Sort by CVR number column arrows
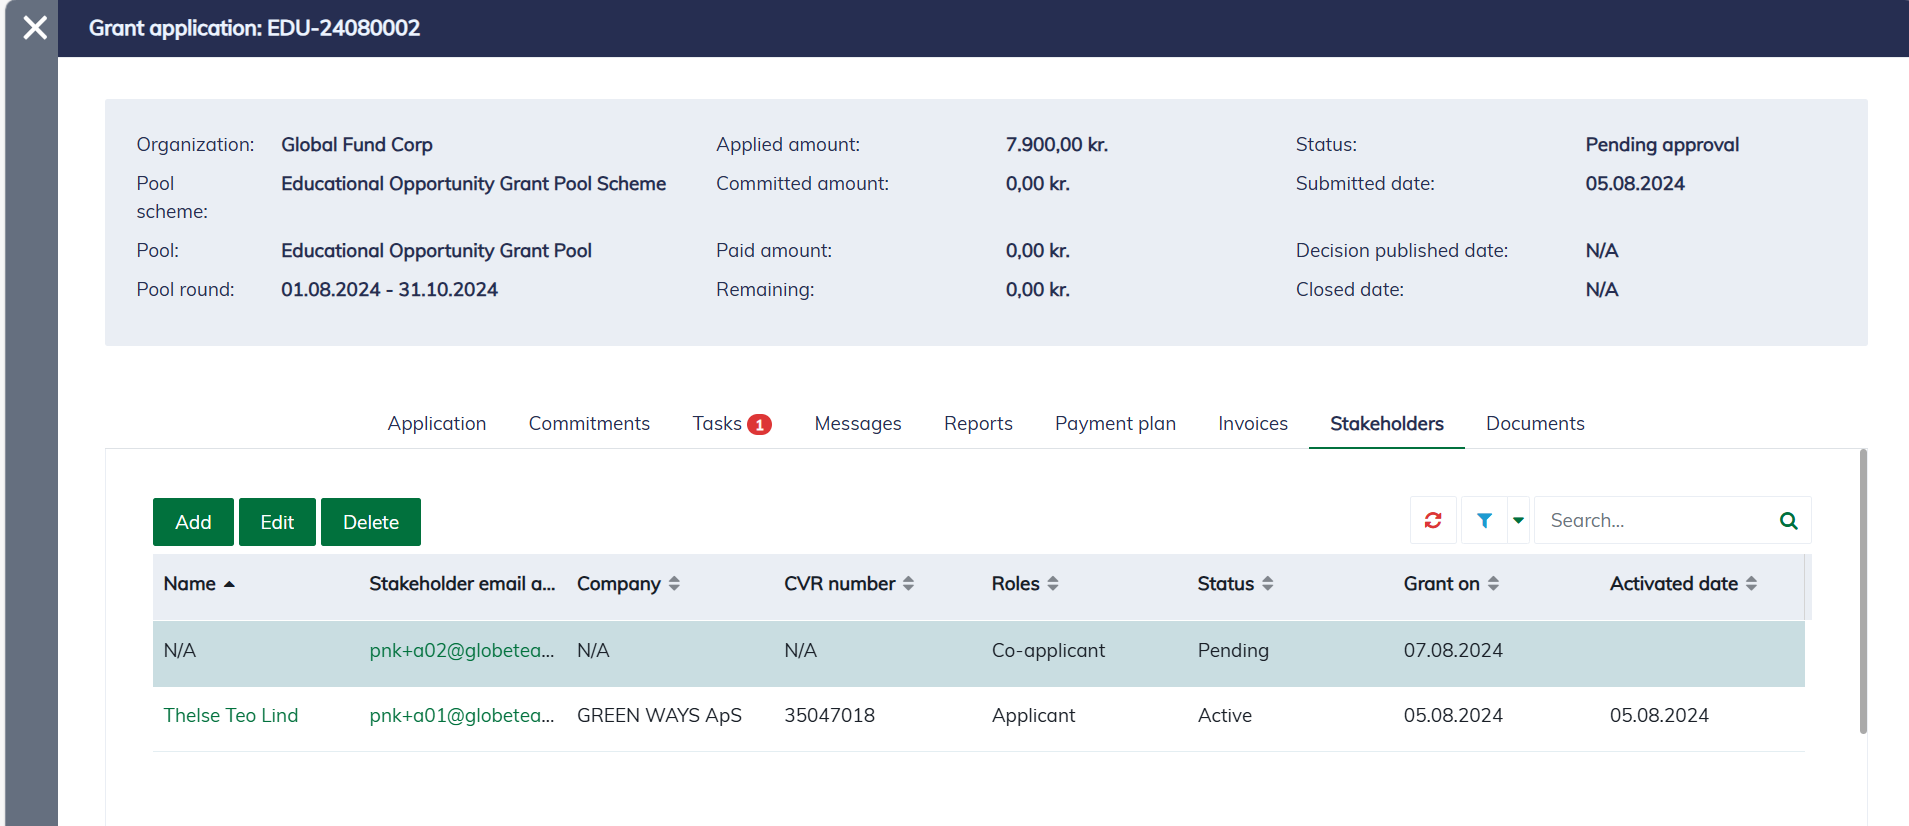The width and height of the screenshot is (1909, 826). click(908, 584)
